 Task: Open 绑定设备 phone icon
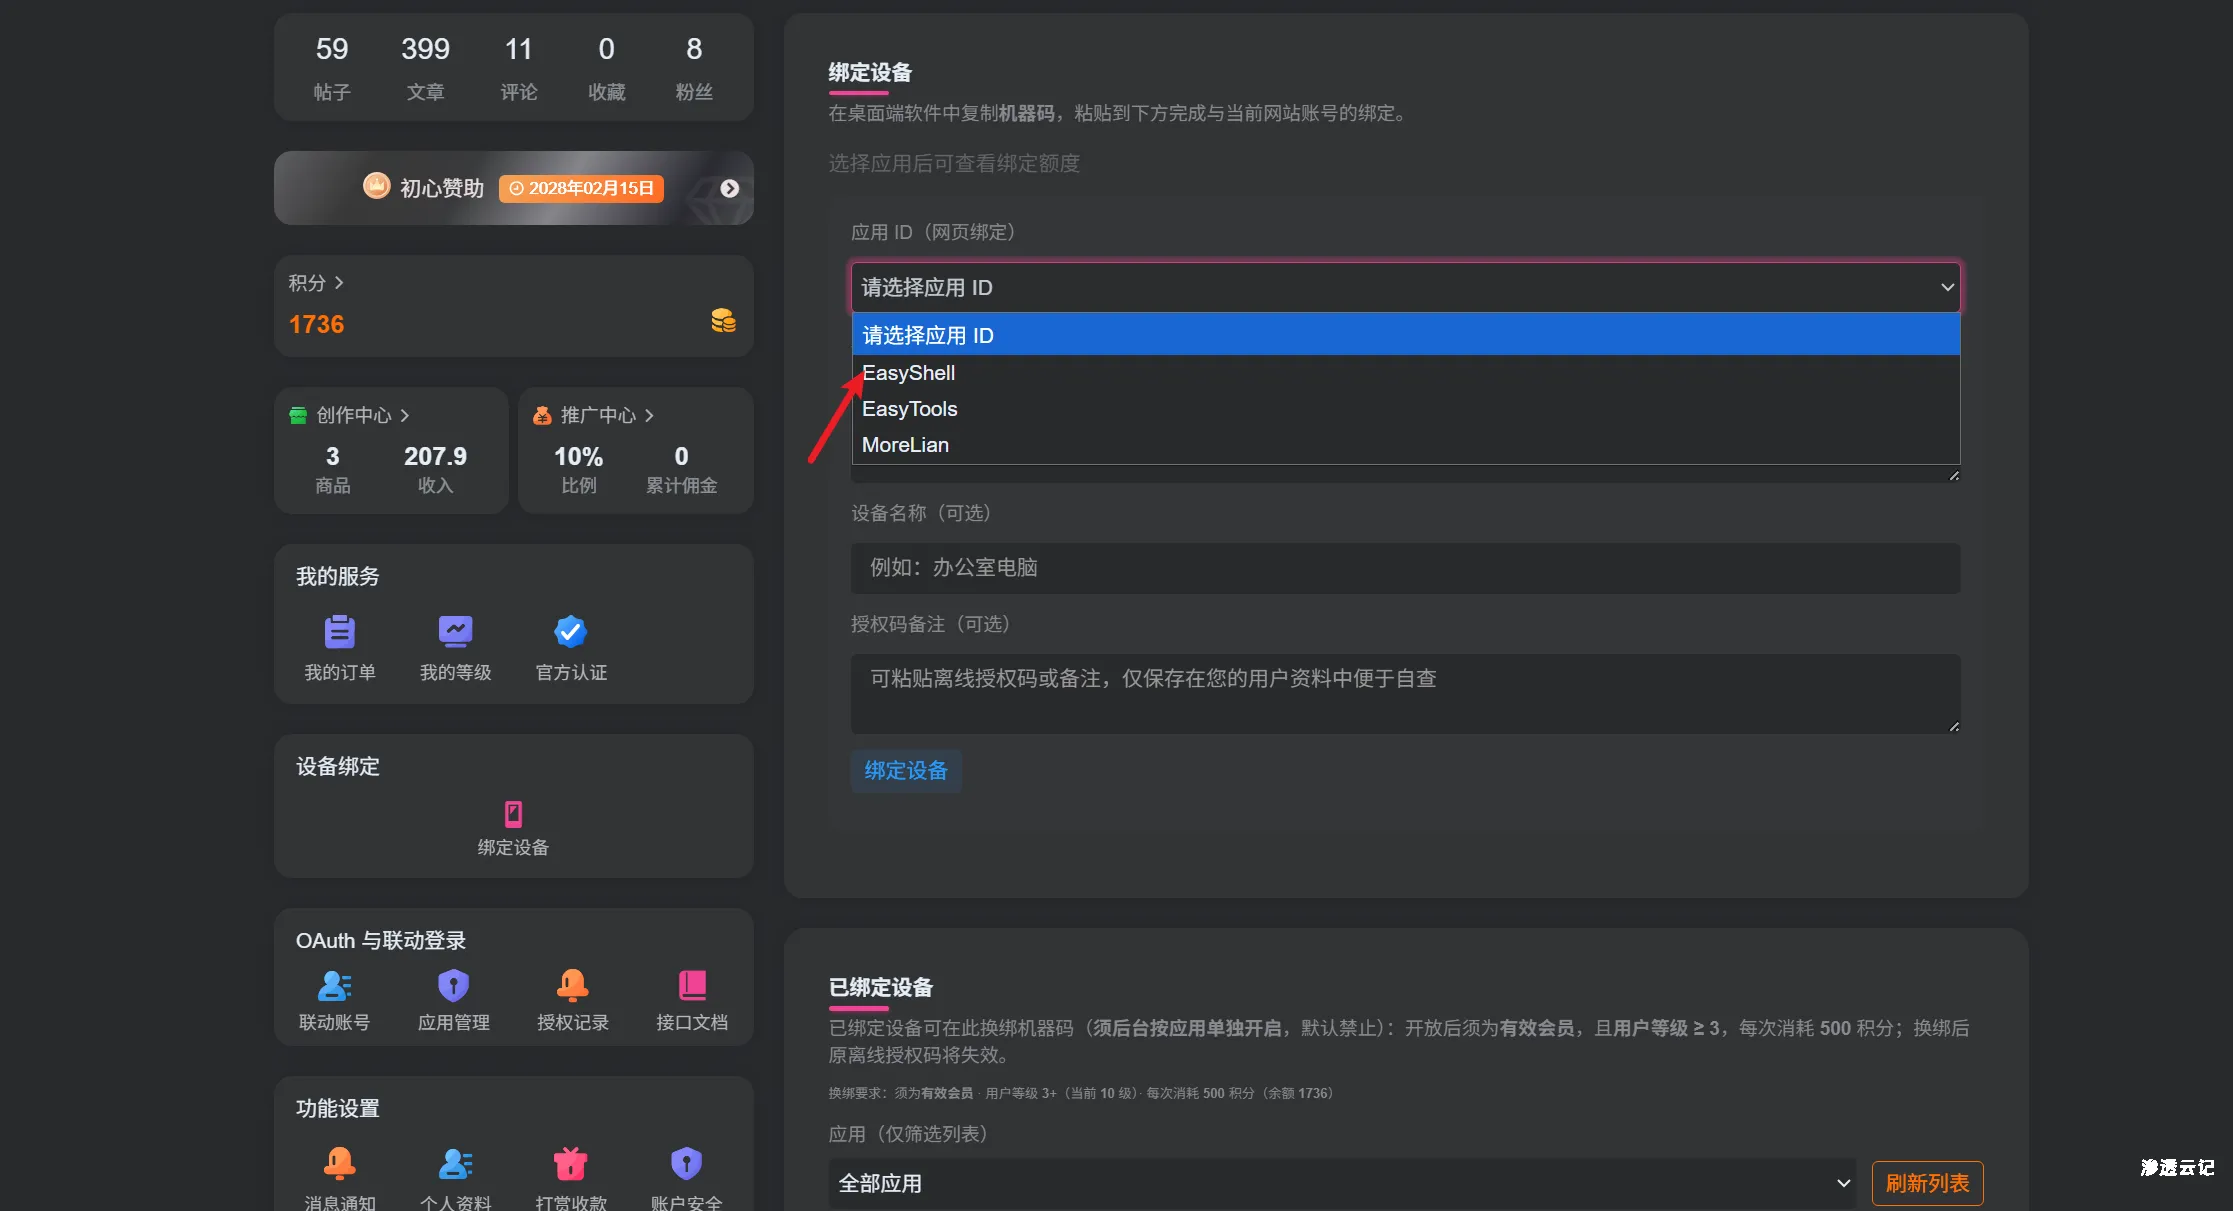(513, 814)
